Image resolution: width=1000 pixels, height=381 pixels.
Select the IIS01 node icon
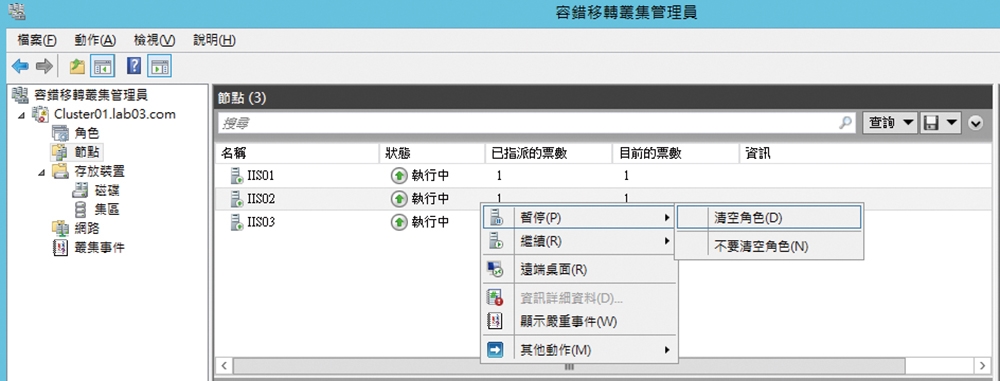(237, 176)
